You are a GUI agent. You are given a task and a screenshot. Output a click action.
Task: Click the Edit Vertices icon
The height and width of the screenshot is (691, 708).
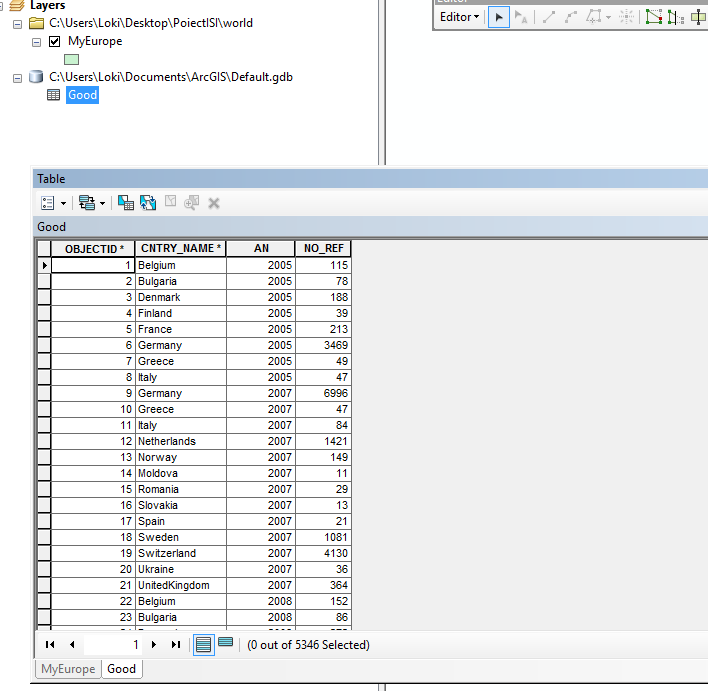(x=653, y=17)
